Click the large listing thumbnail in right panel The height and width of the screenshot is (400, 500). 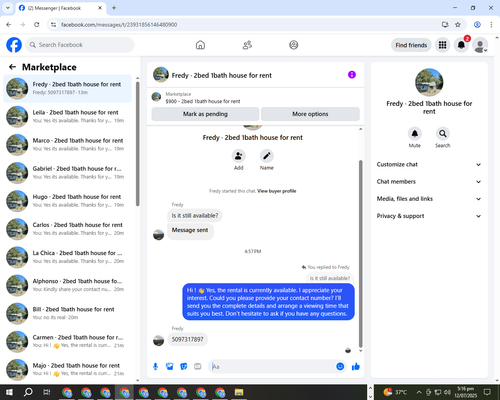point(429,82)
